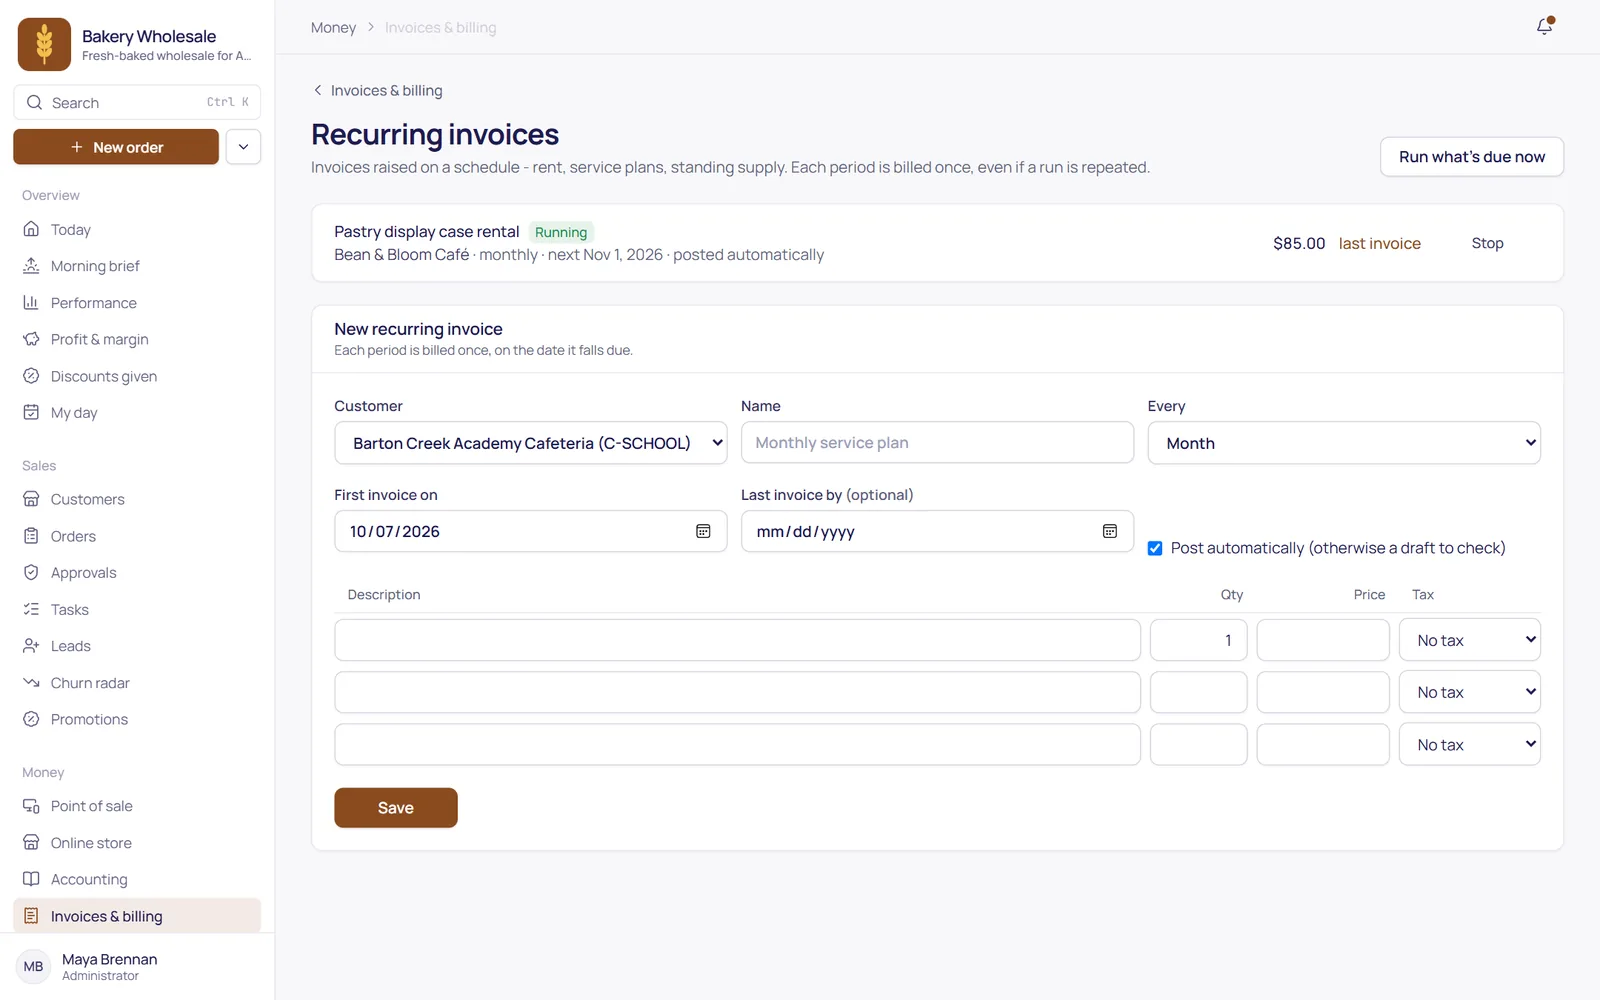The height and width of the screenshot is (1000, 1600).
Task: Click Last invoice by date field
Action: [937, 531]
